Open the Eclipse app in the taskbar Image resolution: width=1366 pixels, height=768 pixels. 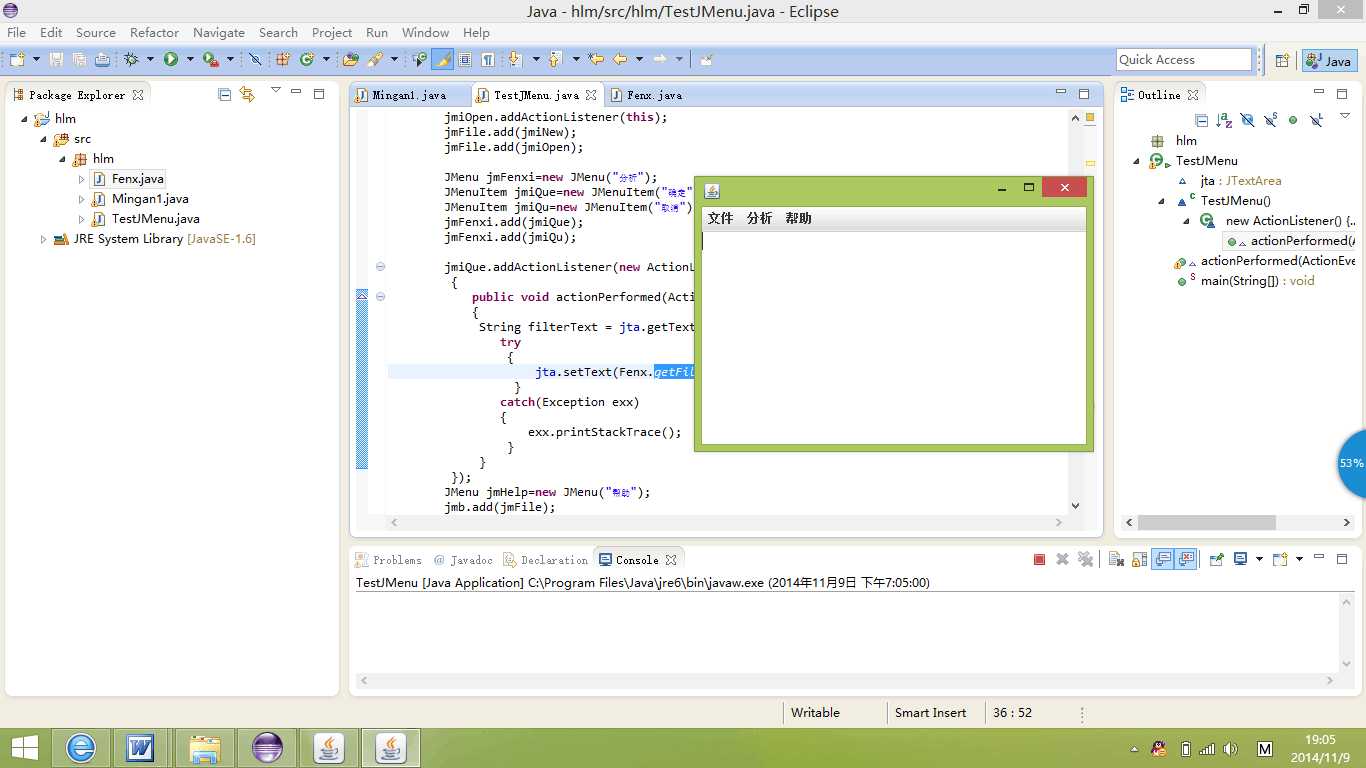coord(268,748)
